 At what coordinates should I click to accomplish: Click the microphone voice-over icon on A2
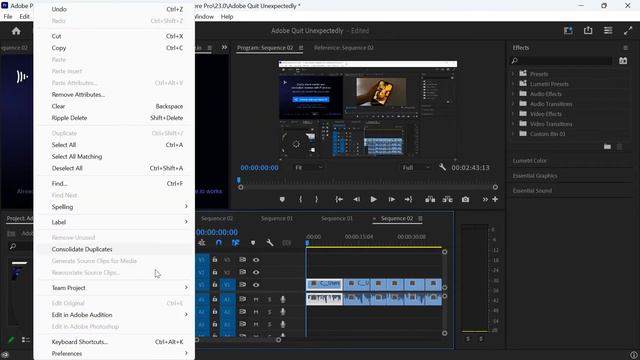point(282,312)
